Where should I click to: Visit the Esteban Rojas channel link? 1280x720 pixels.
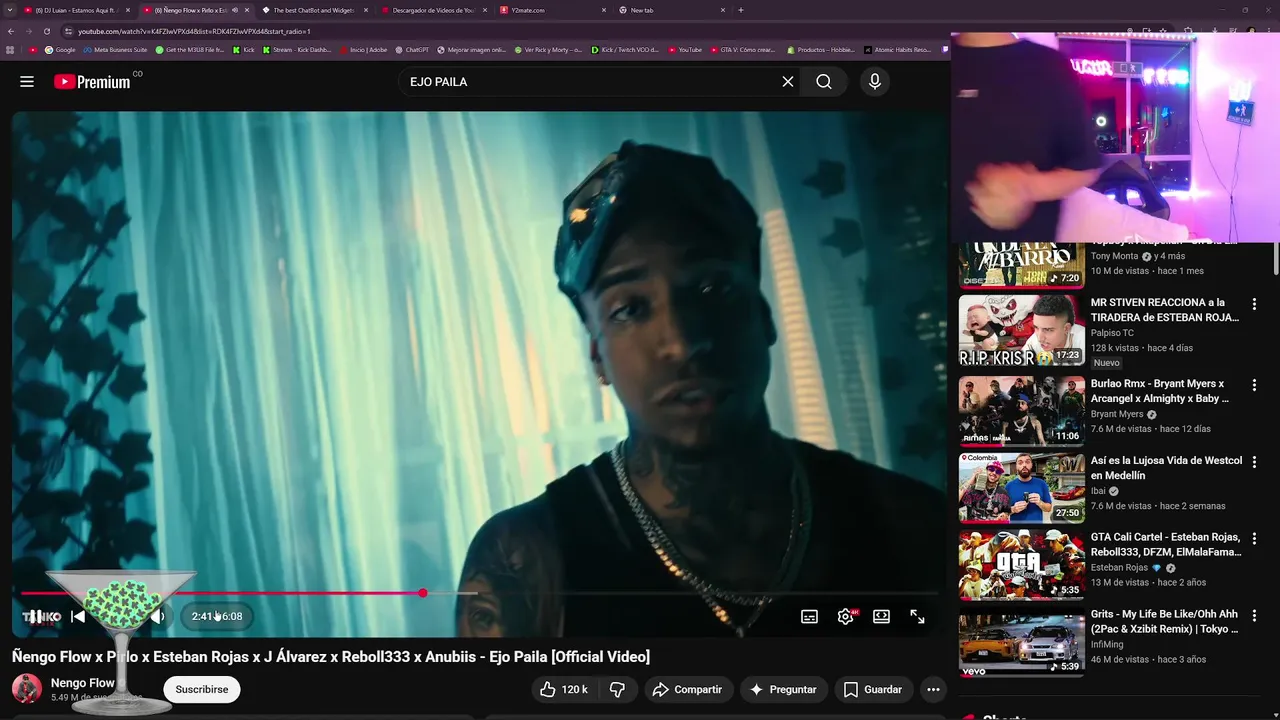click(x=1119, y=568)
